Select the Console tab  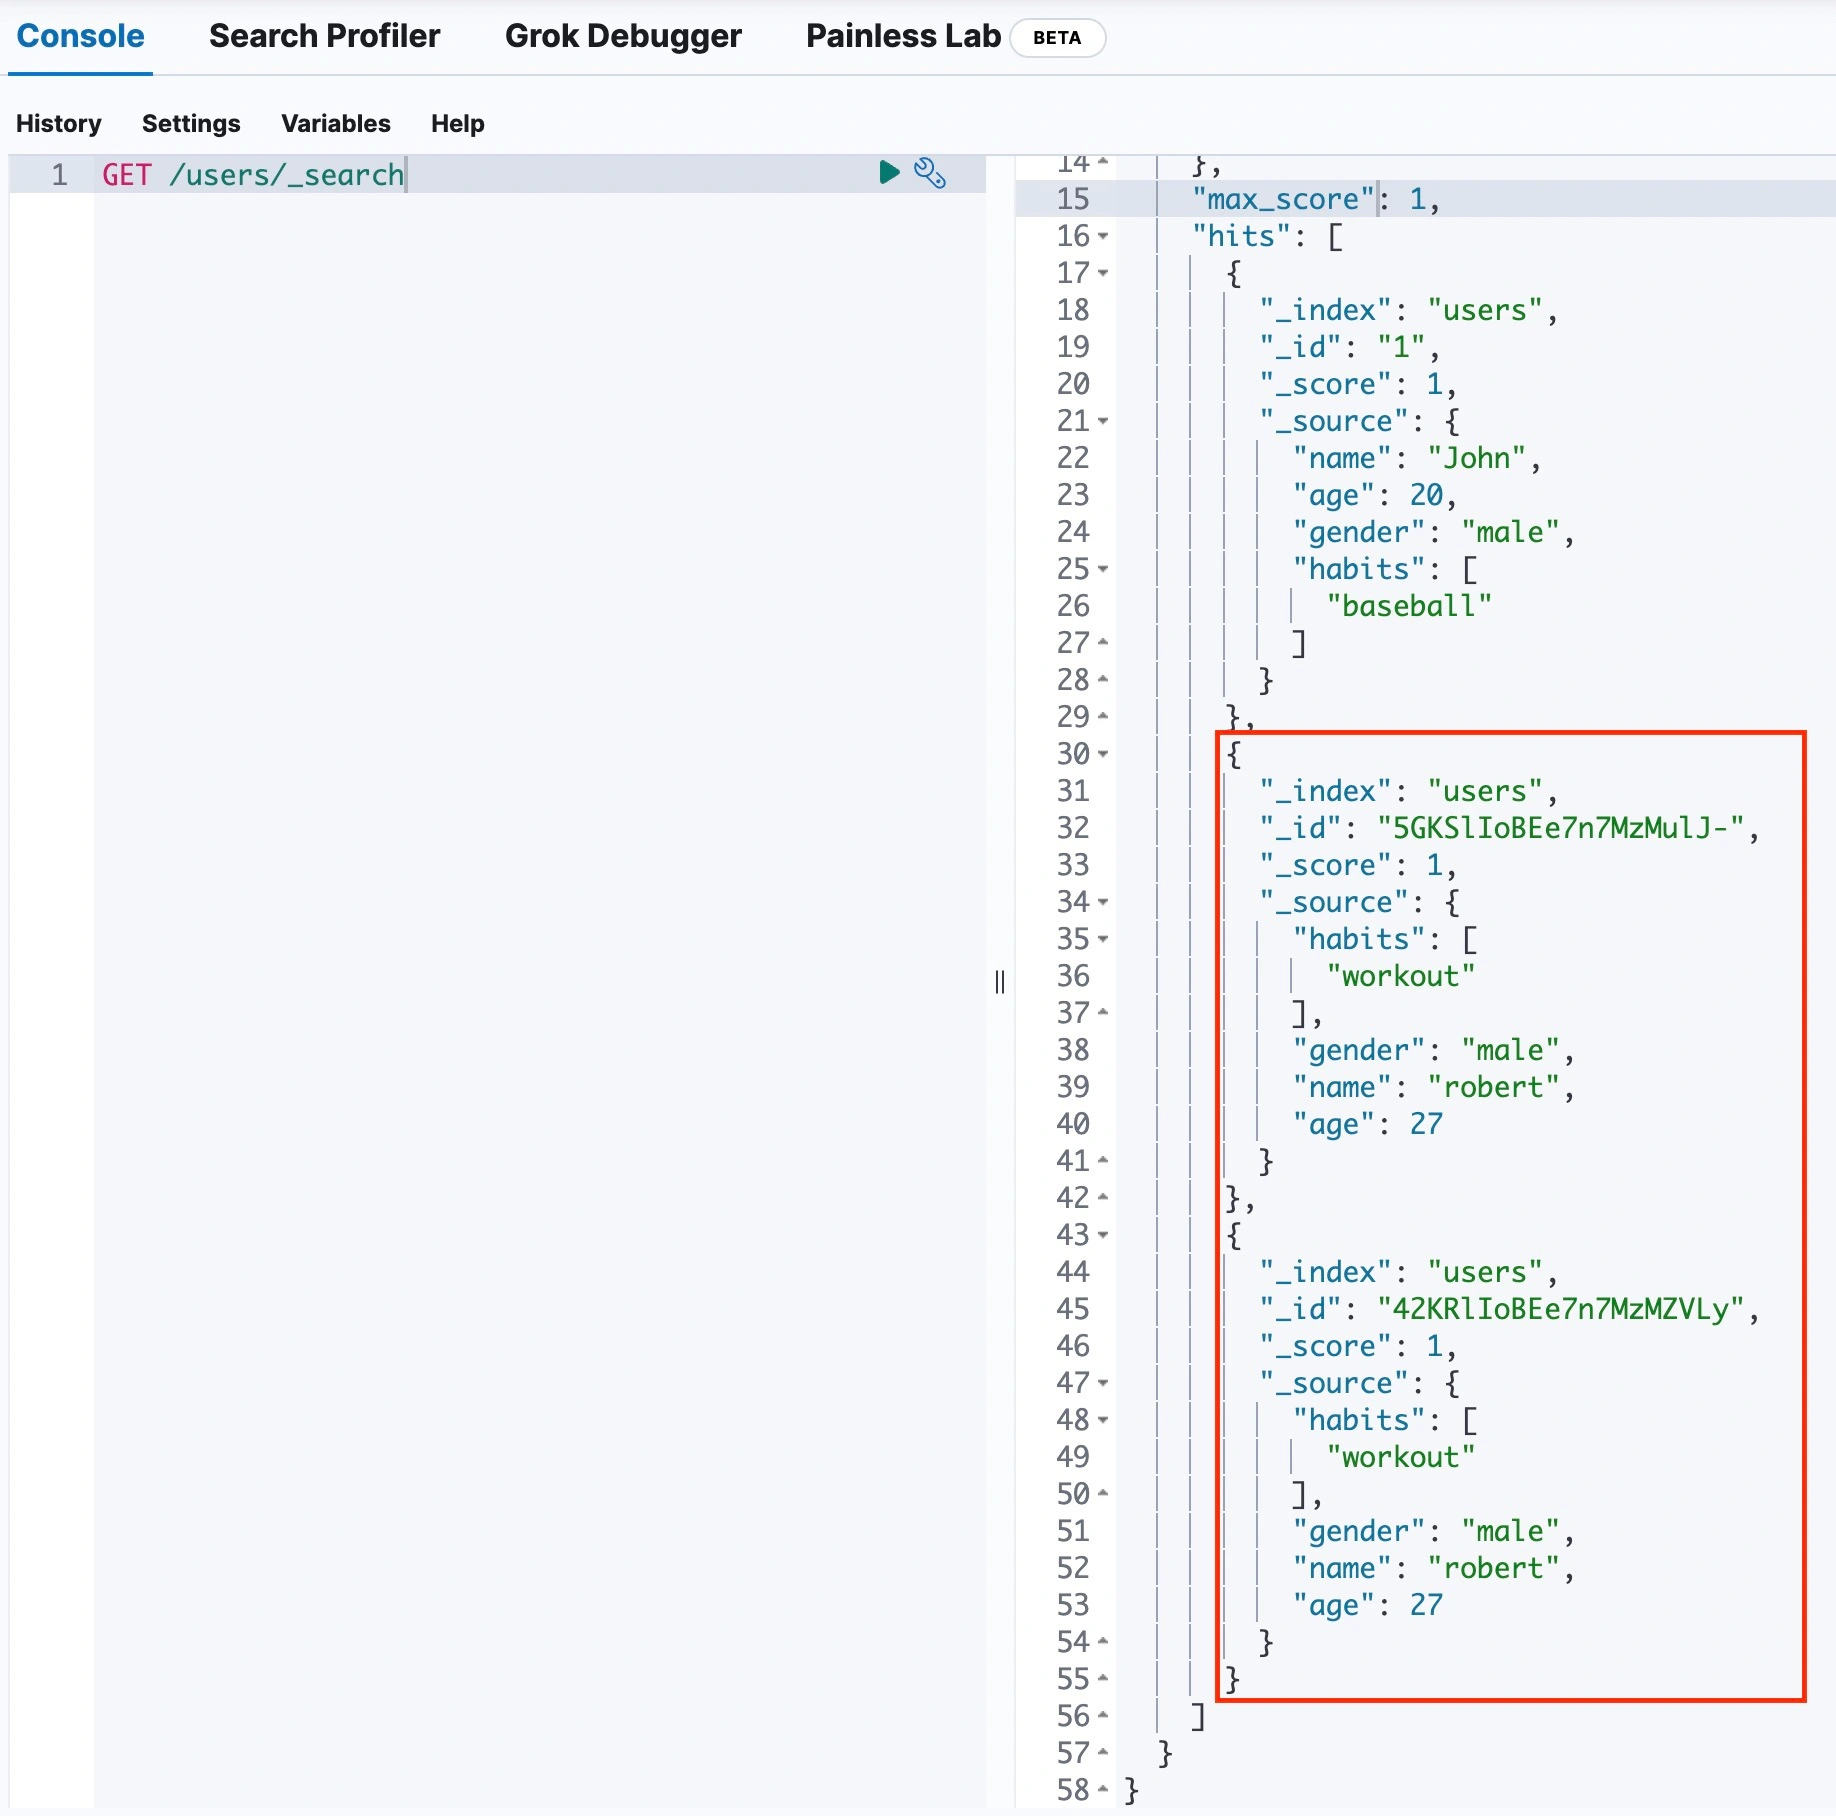80,37
